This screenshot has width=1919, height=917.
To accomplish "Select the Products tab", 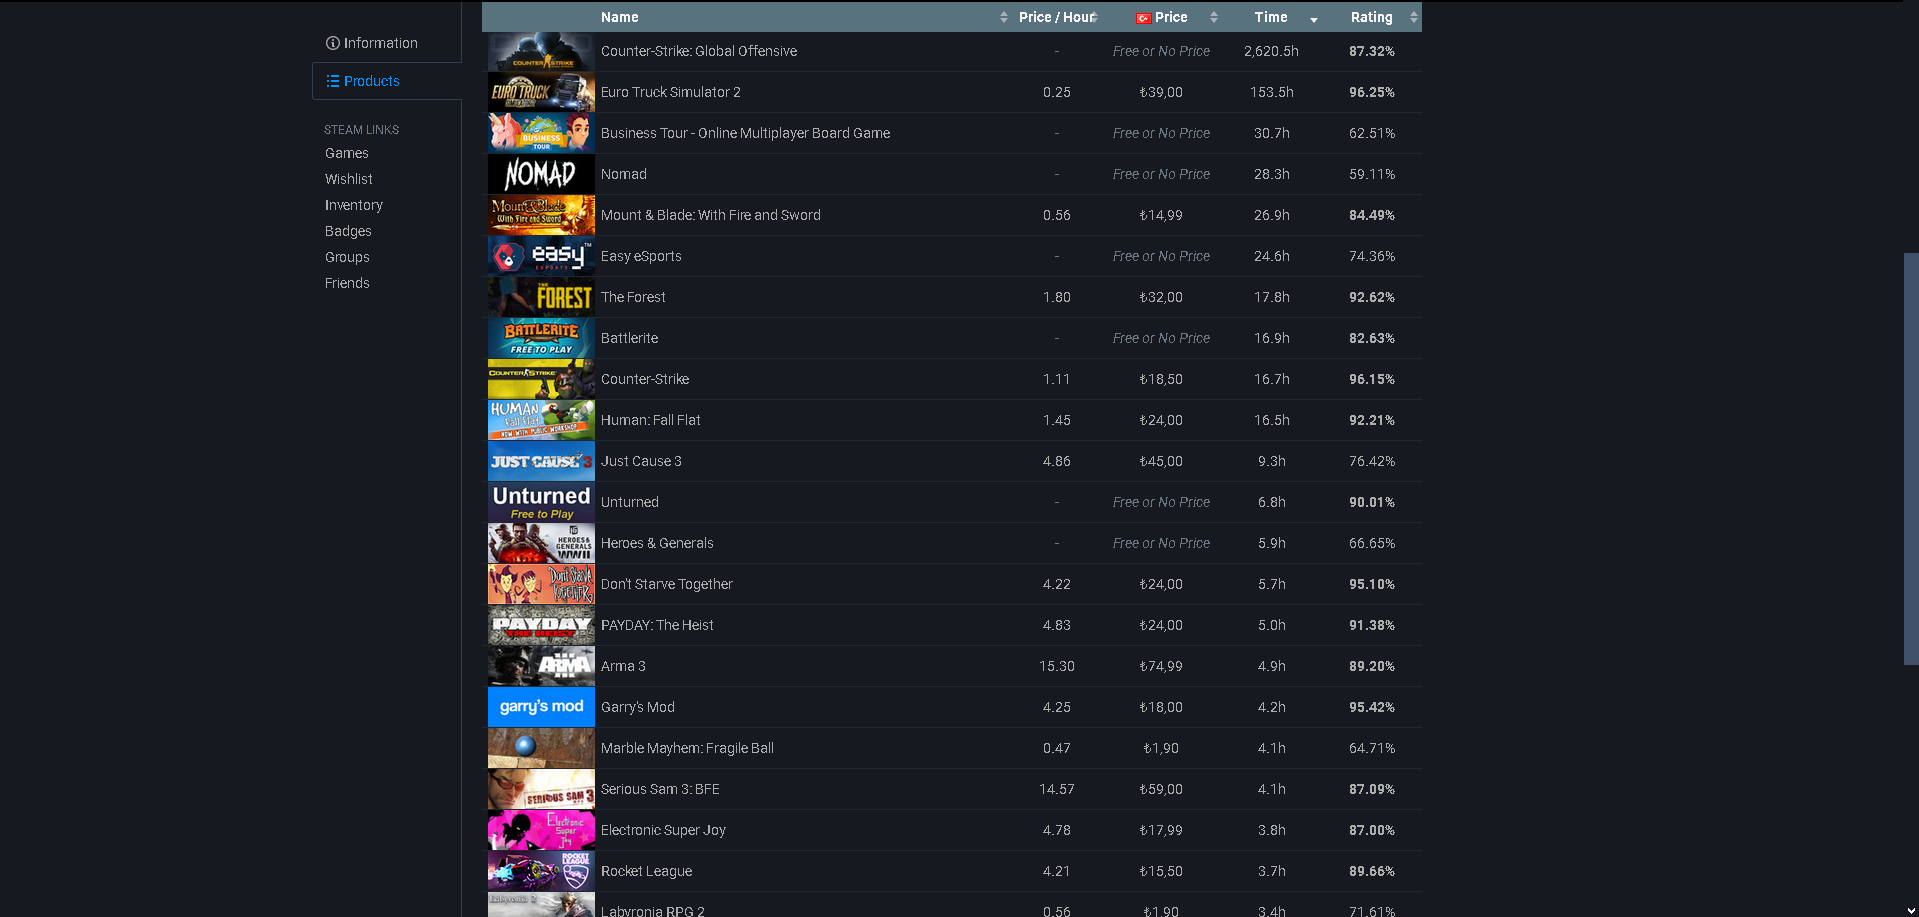I will [387, 81].
